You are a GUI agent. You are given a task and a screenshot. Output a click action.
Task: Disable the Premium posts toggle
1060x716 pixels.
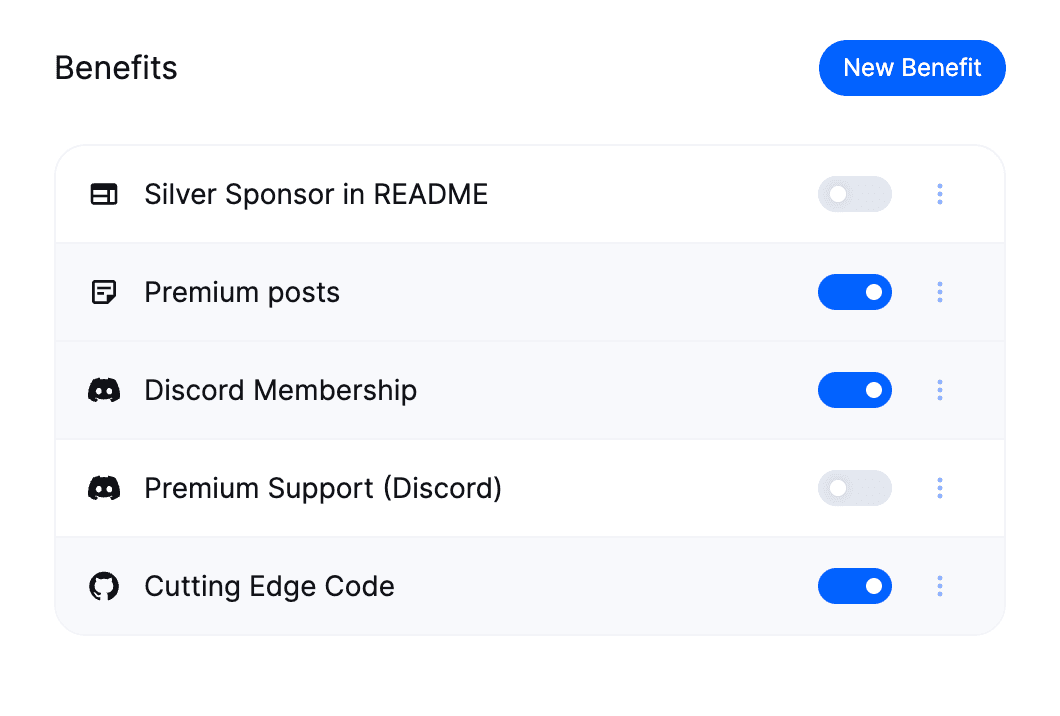point(855,292)
